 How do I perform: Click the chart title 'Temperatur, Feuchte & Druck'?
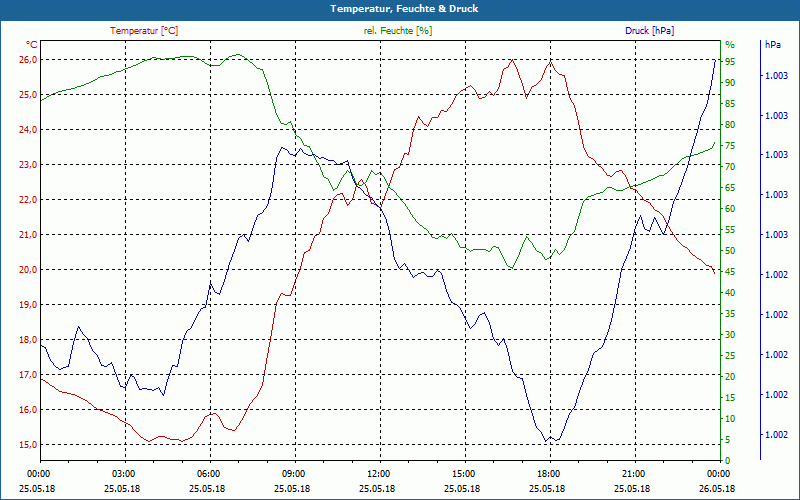coord(404,9)
